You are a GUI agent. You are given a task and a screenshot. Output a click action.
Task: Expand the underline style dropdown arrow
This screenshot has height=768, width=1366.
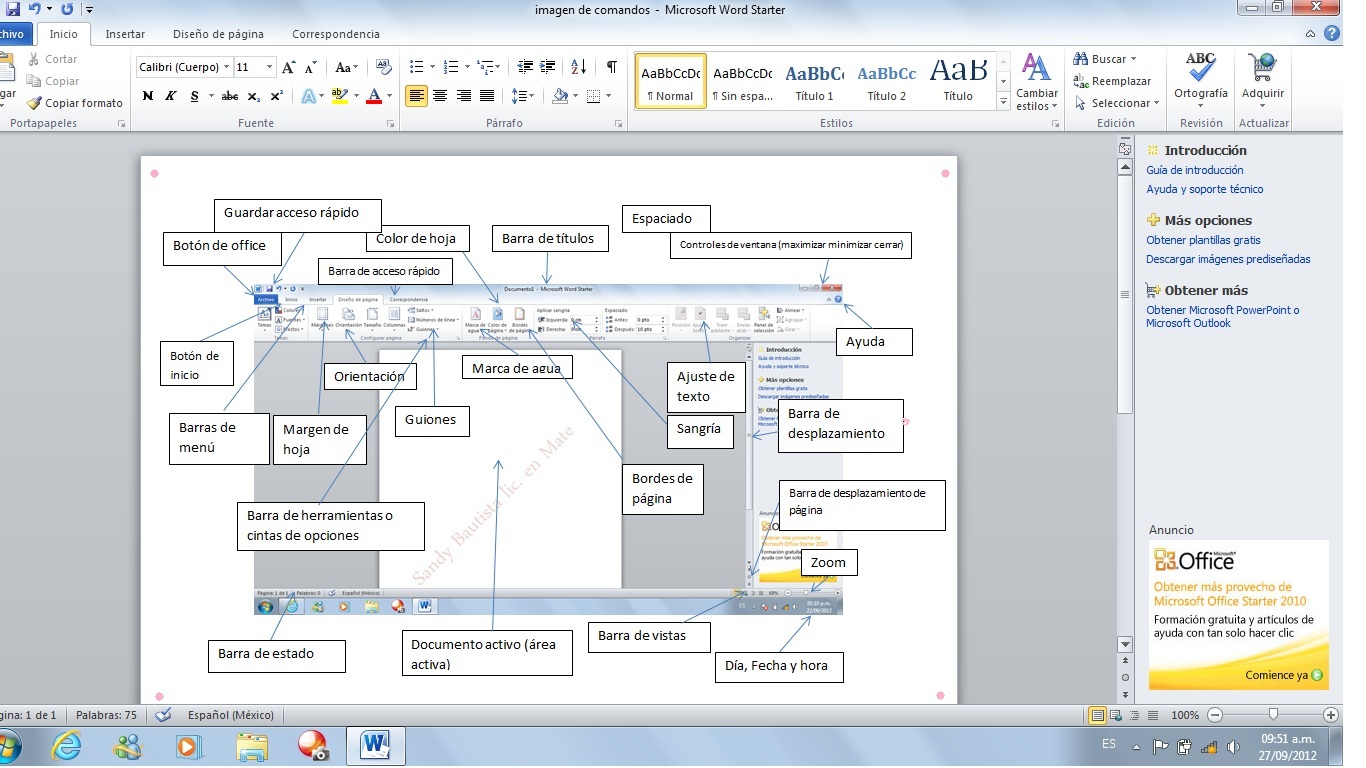pos(209,96)
